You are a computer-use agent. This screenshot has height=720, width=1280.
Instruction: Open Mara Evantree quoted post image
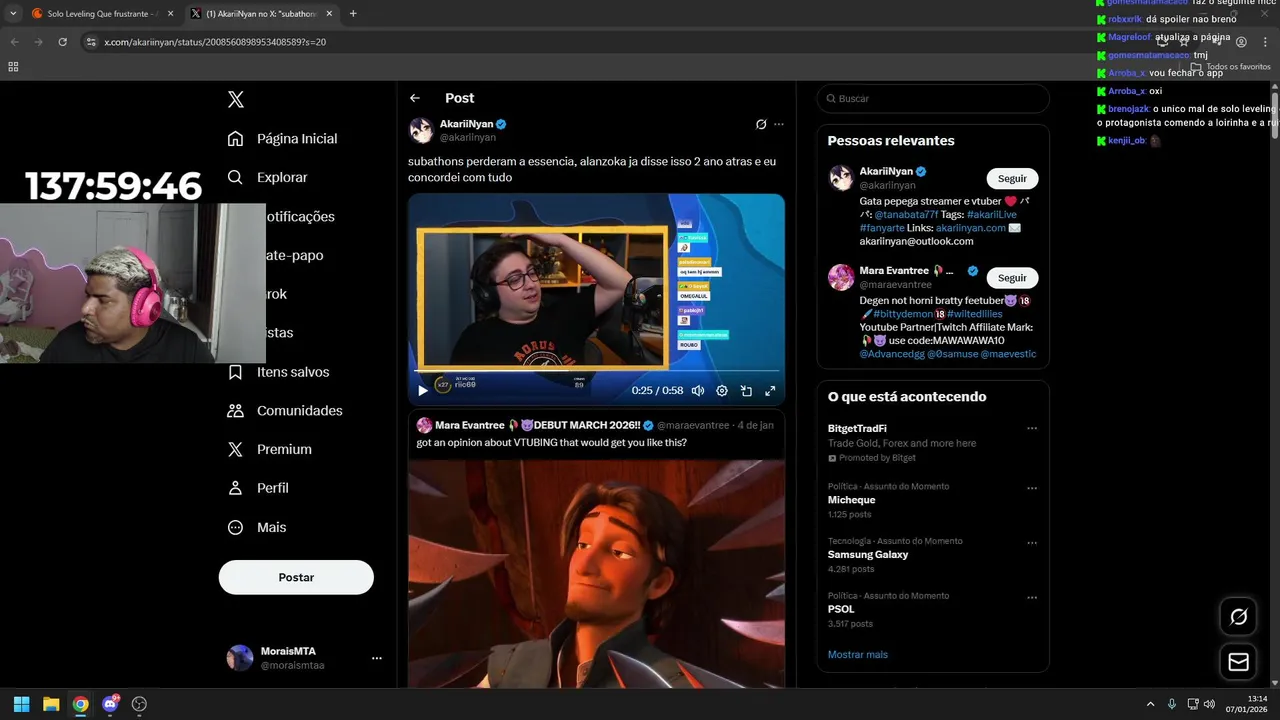click(x=596, y=573)
